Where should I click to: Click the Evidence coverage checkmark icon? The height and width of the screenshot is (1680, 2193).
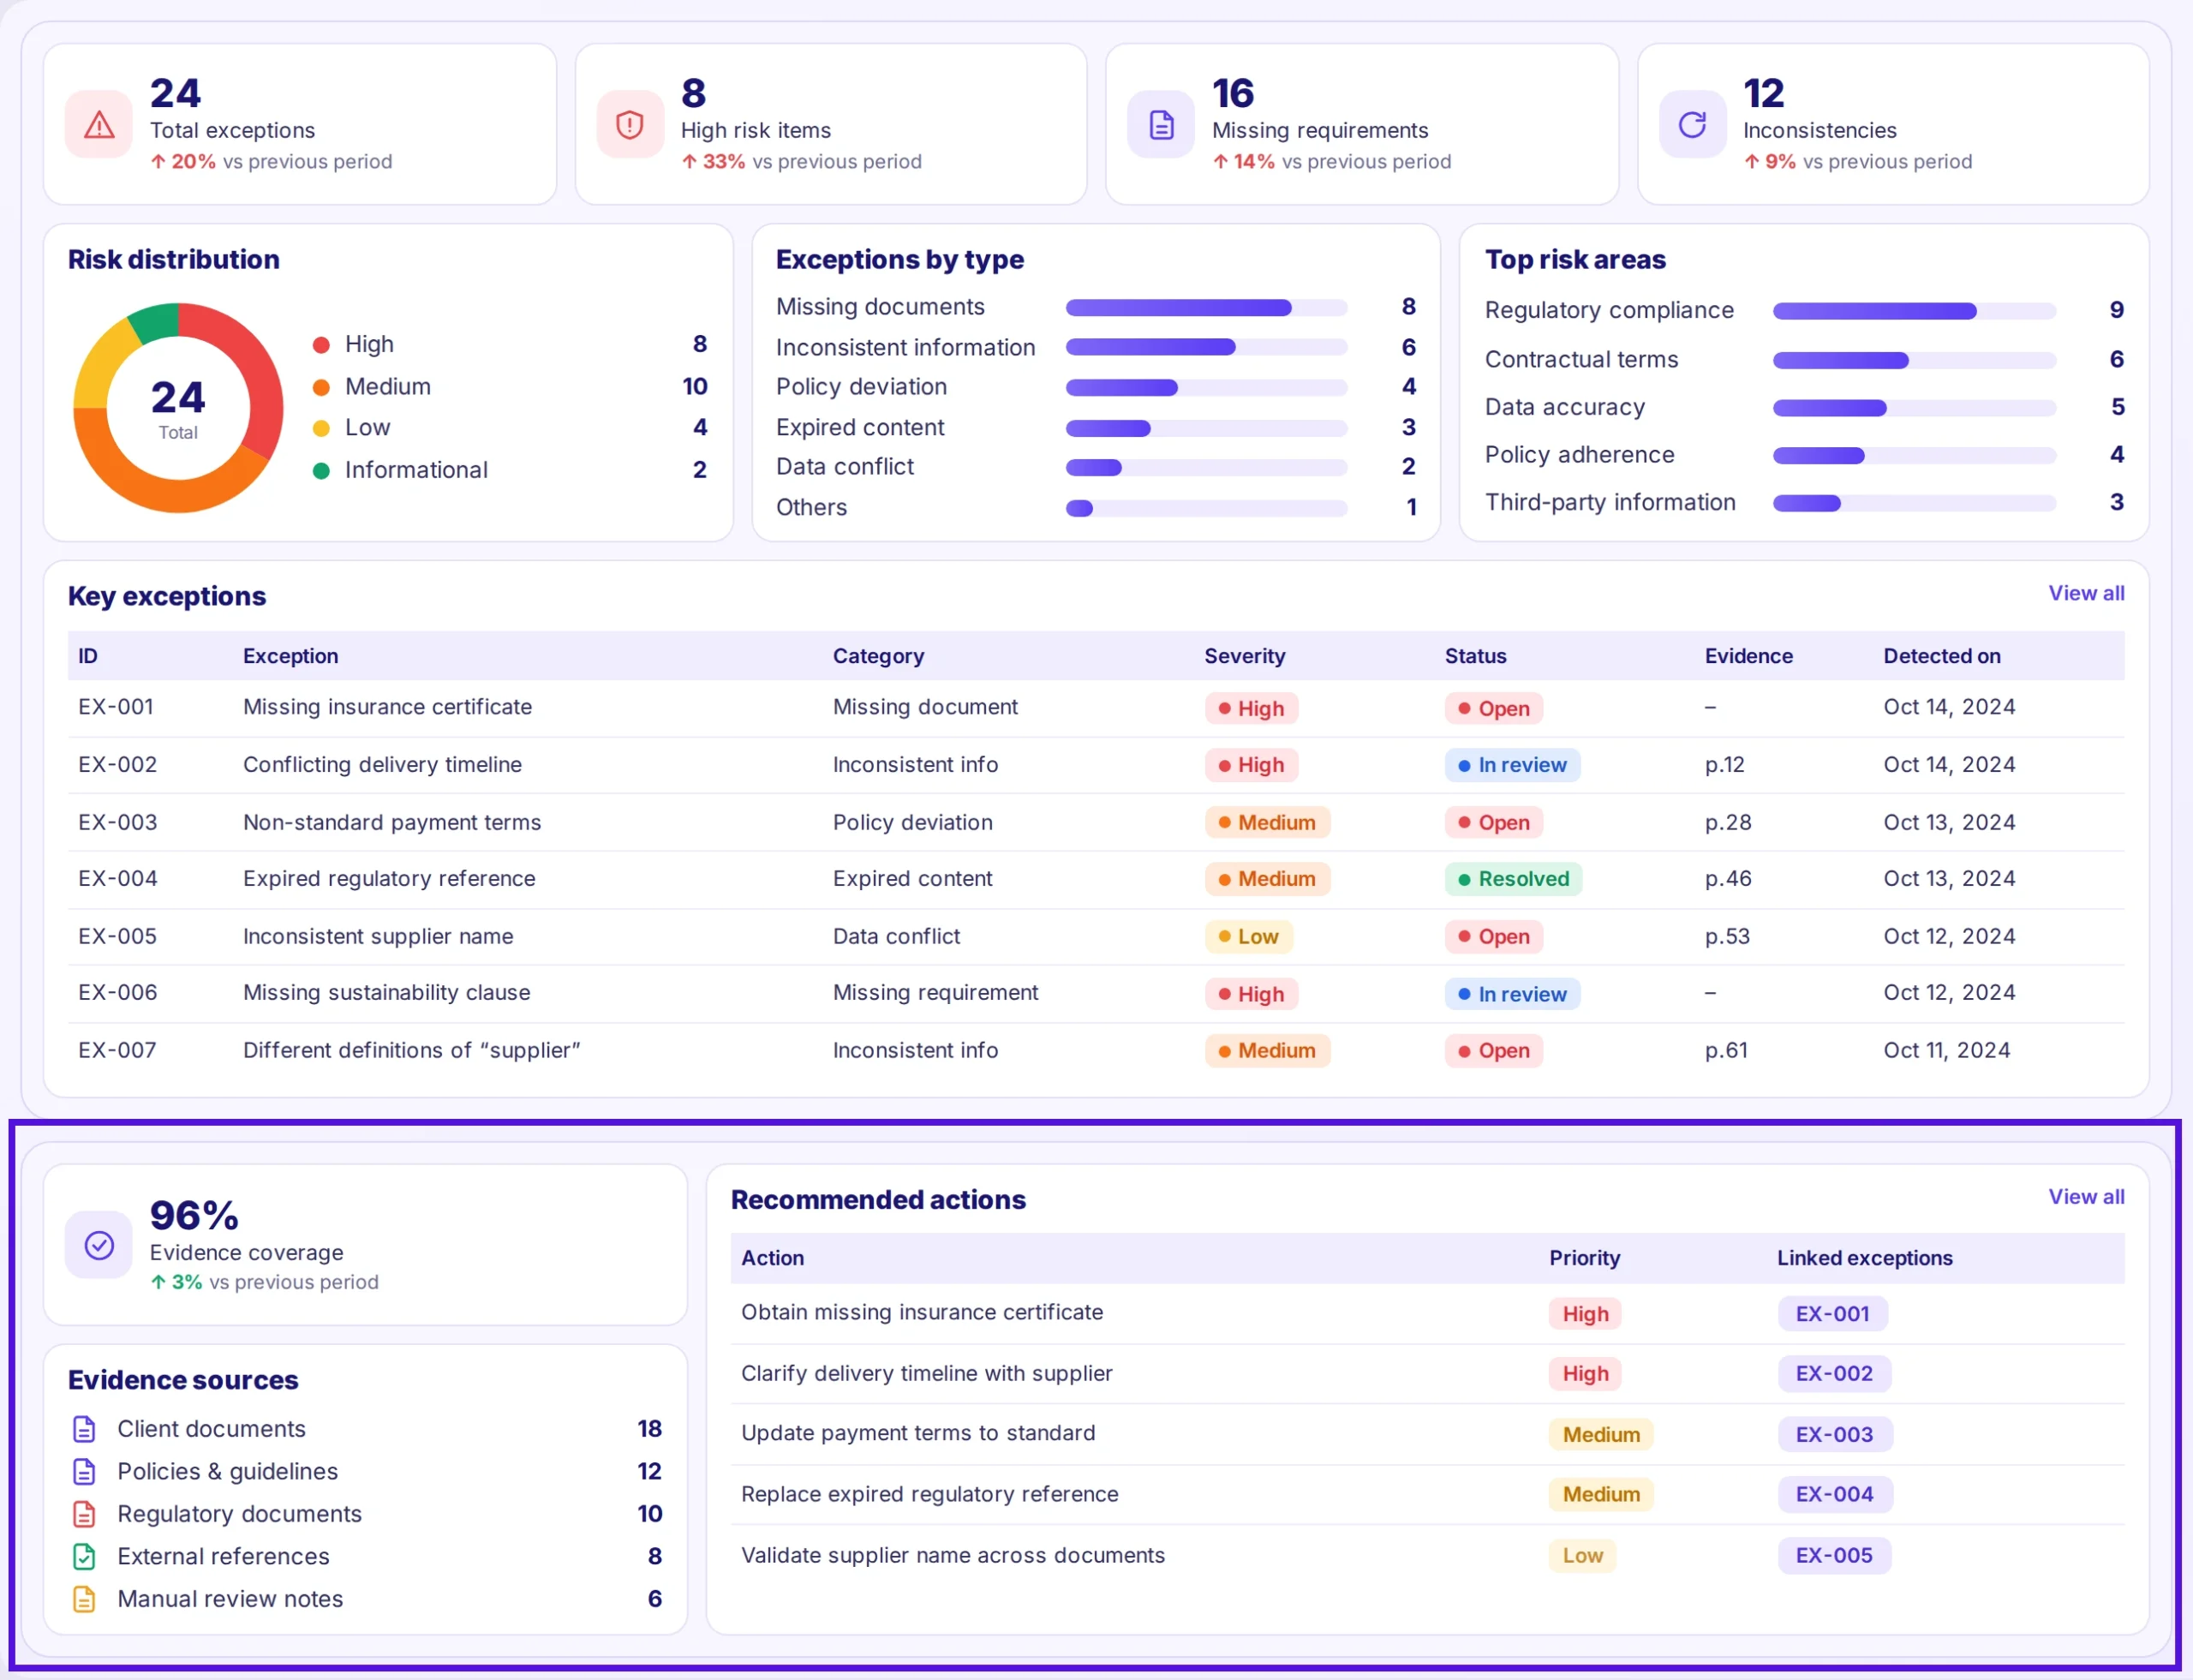click(x=99, y=1245)
